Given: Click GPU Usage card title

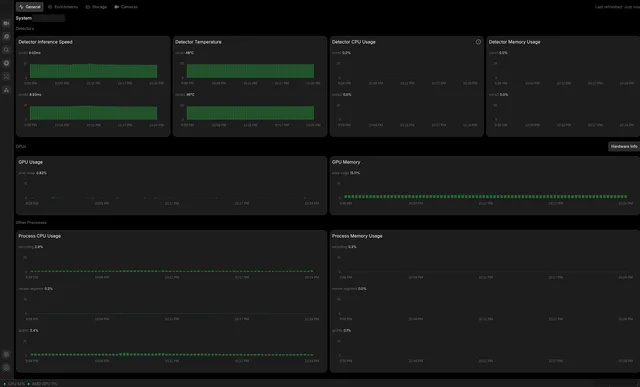Looking at the screenshot, I should click(x=30, y=162).
